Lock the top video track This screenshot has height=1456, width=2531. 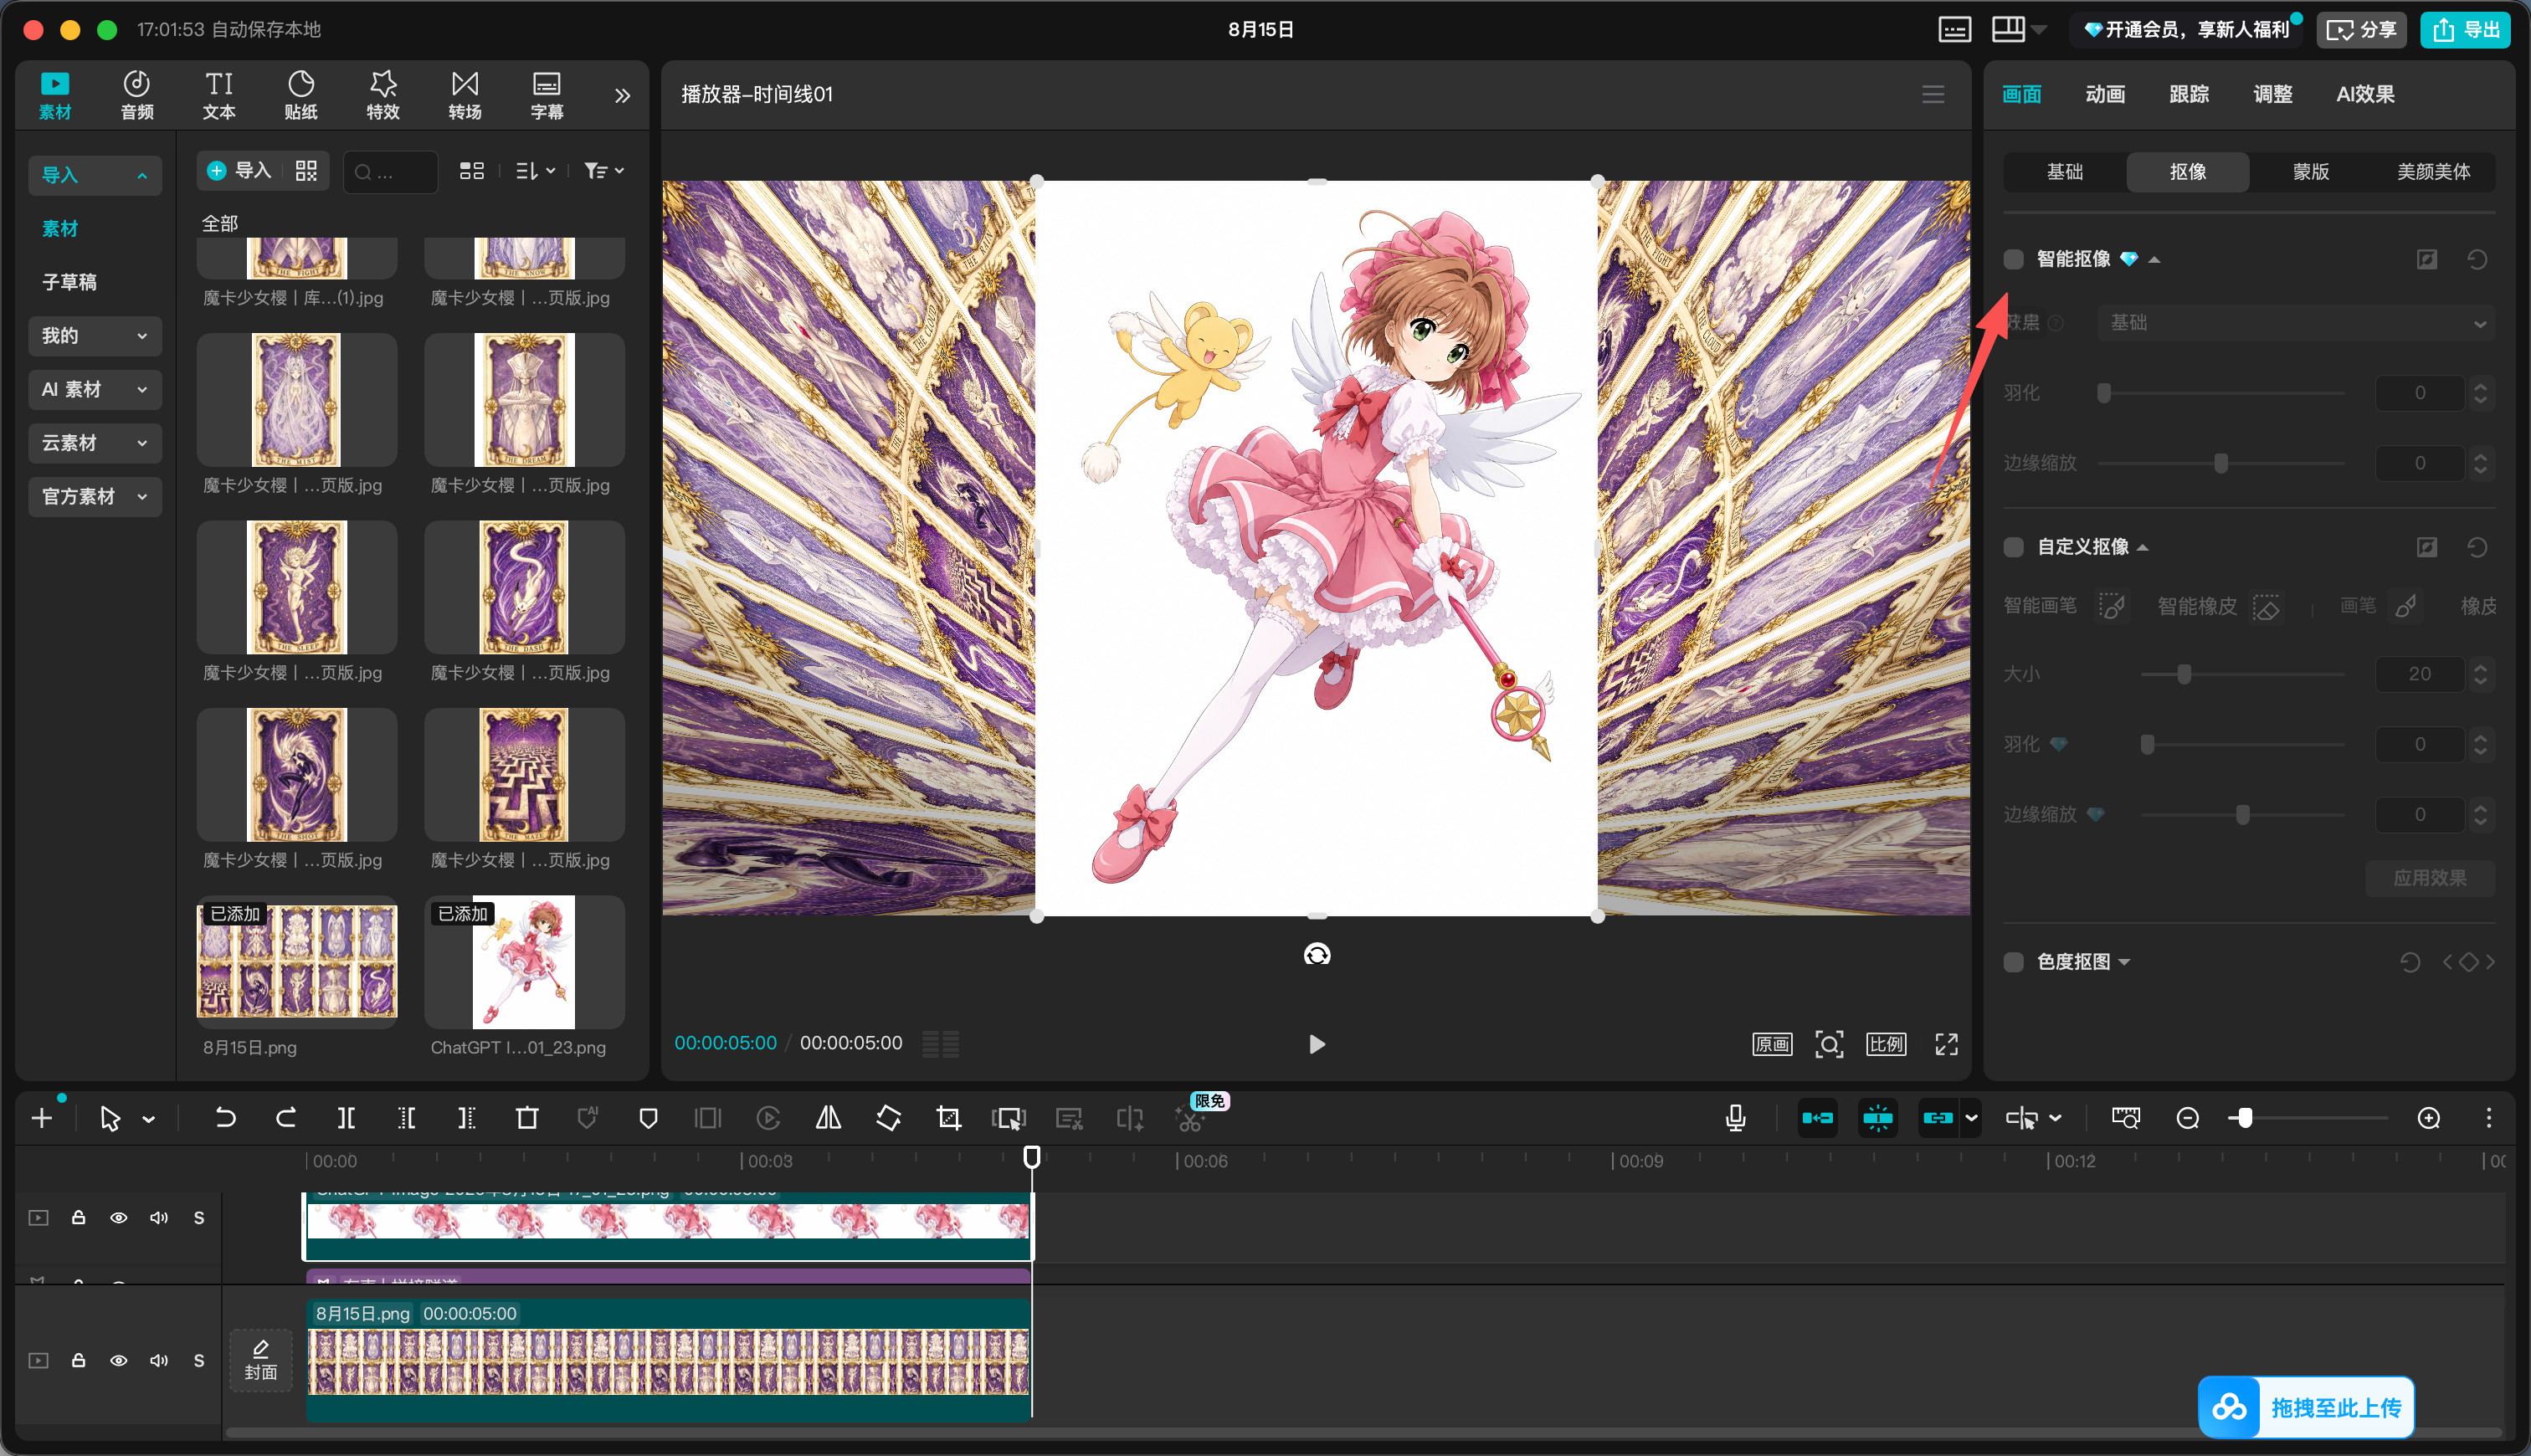click(x=78, y=1218)
